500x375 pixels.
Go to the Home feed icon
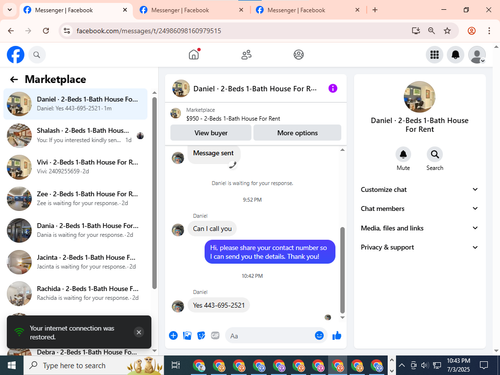click(x=194, y=54)
